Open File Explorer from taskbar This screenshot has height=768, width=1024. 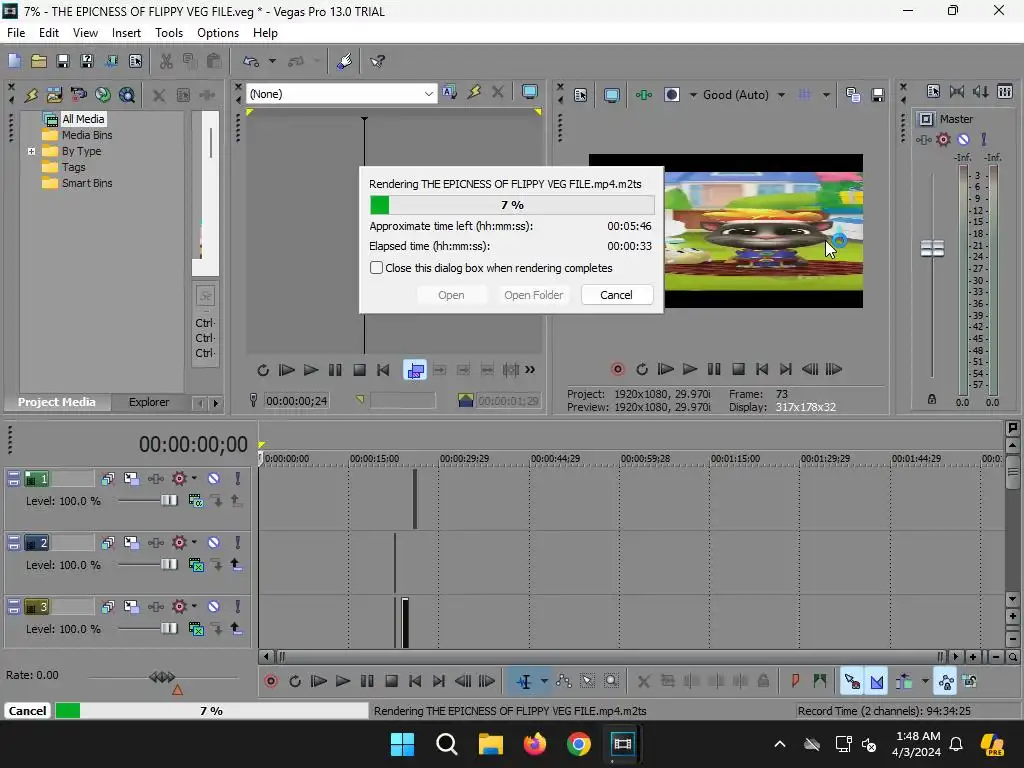pos(490,744)
